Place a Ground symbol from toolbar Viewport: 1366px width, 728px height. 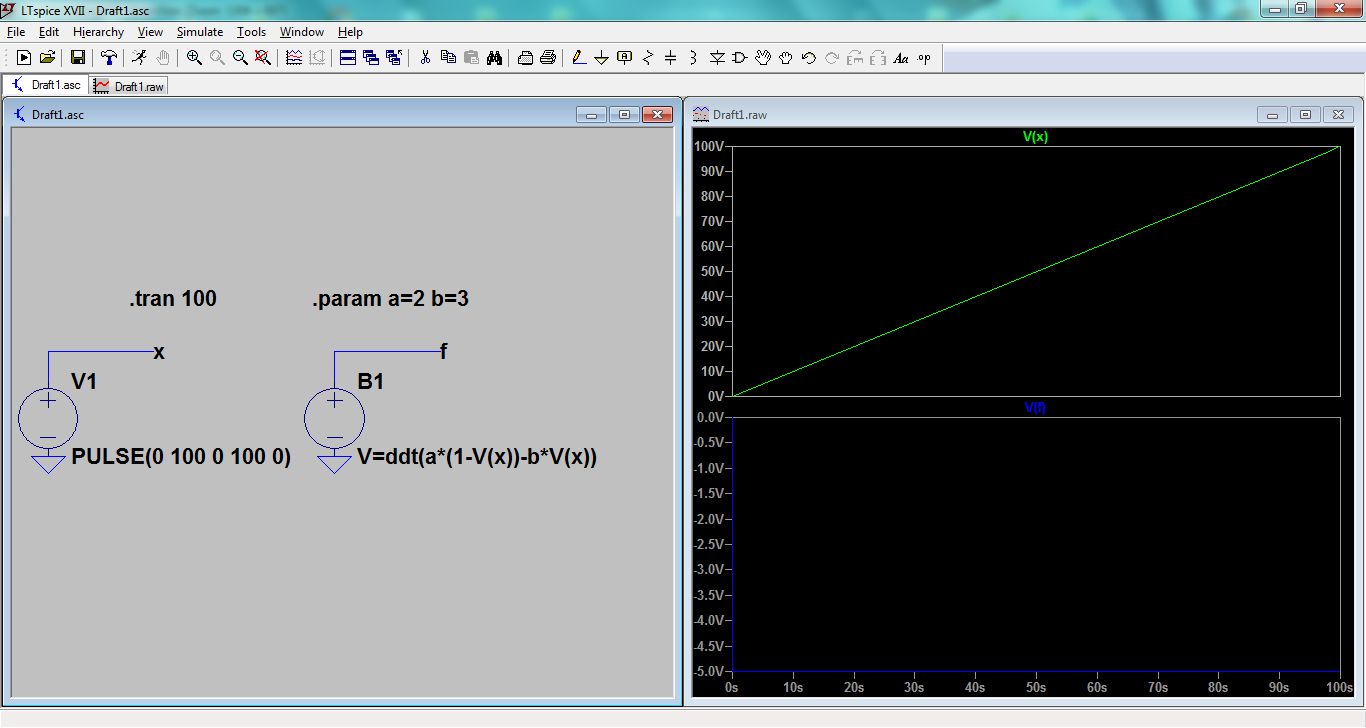tap(602, 58)
